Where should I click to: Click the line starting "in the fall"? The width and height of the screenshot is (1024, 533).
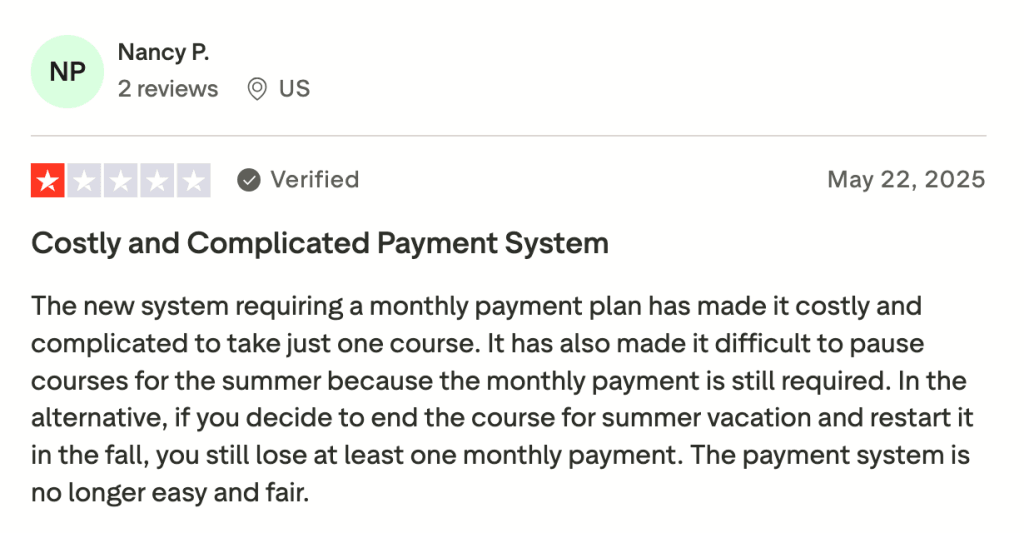(x=500, y=456)
